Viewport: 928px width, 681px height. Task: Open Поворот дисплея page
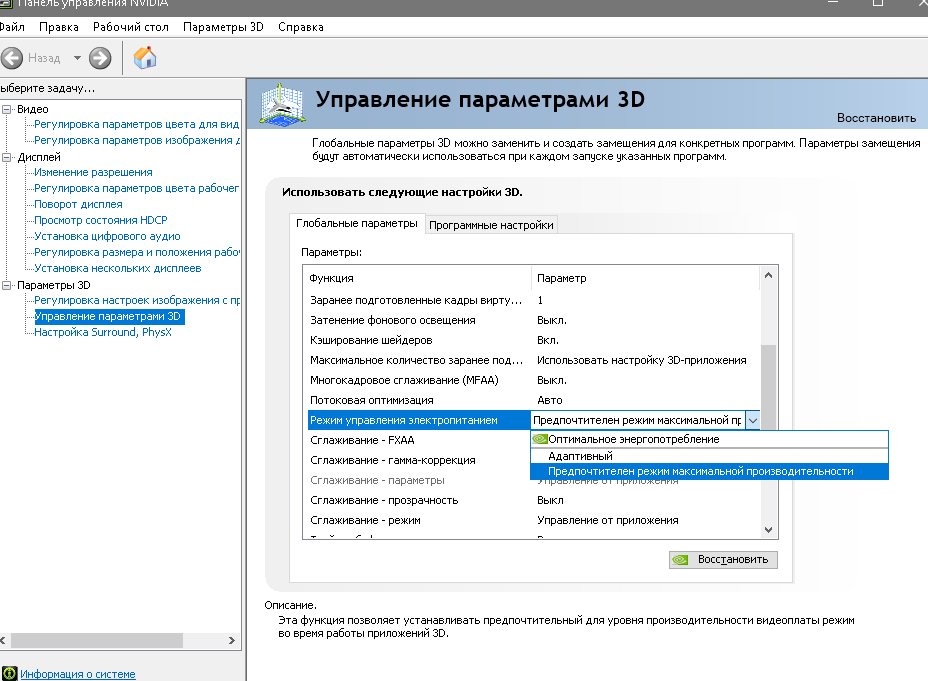pyautogui.click(x=78, y=204)
